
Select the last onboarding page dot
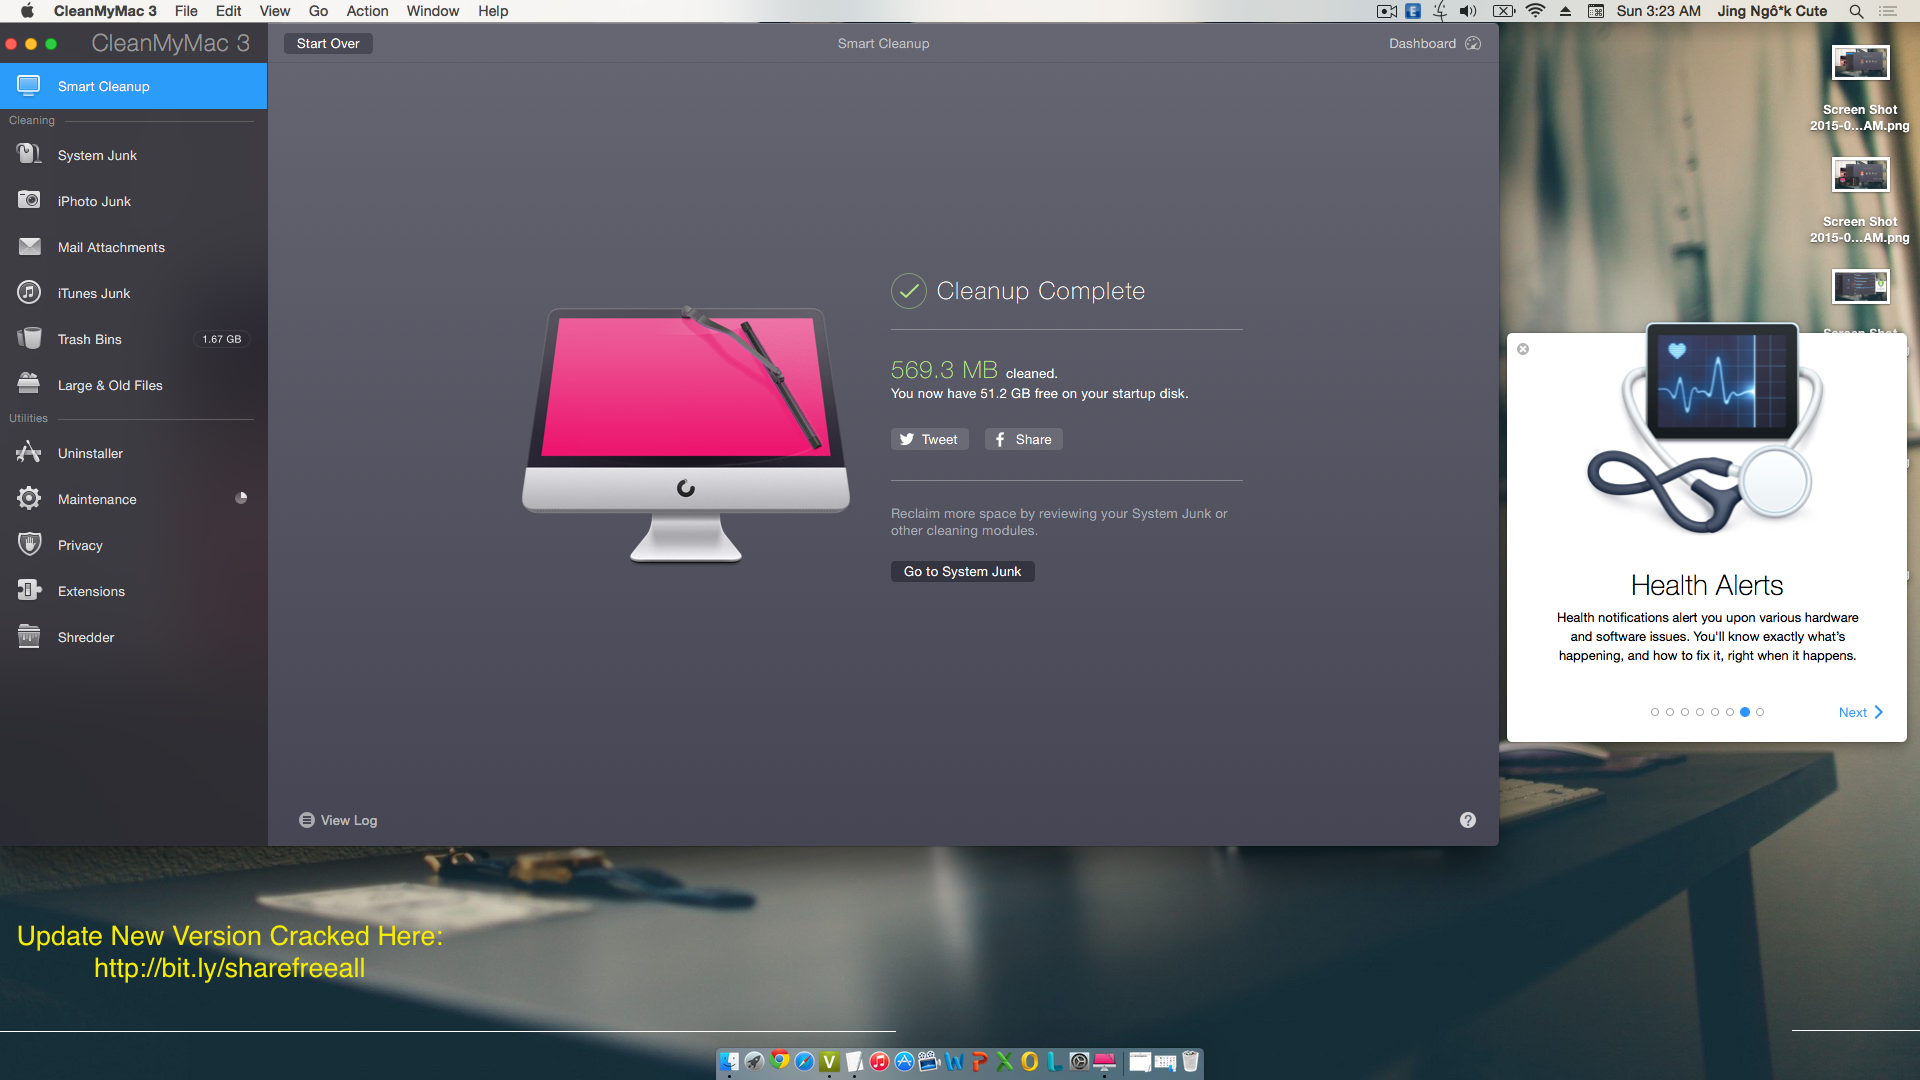click(x=1760, y=712)
